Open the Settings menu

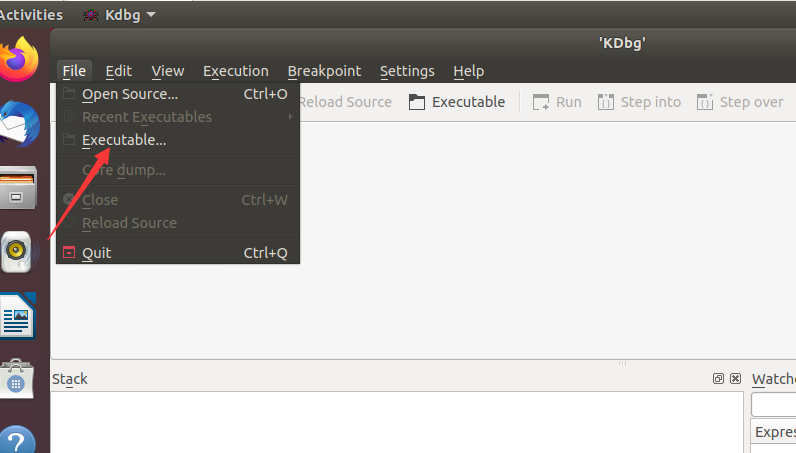[x=407, y=71]
